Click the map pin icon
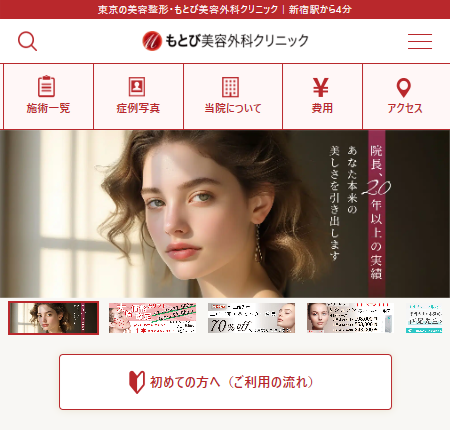 (x=404, y=88)
